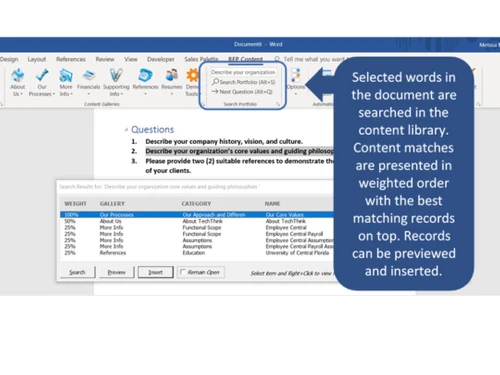This screenshot has width=500, height=375.
Task: Click the WEIGHT column header
Action: tap(75, 203)
